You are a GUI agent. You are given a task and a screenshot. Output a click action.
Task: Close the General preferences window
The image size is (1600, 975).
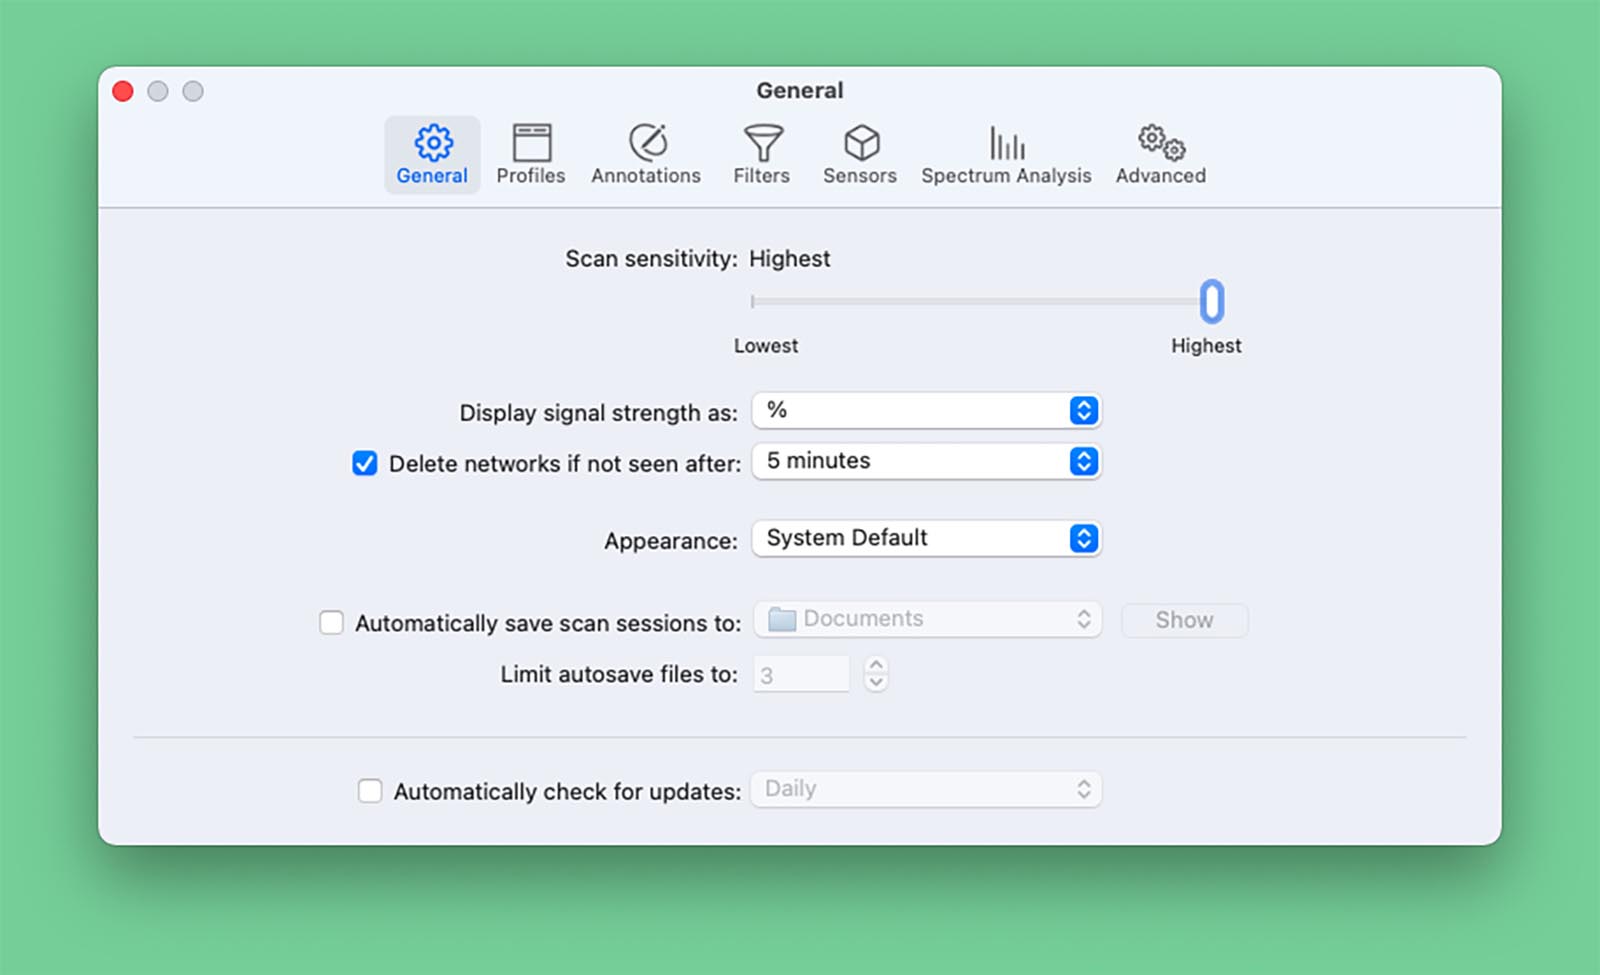[123, 91]
